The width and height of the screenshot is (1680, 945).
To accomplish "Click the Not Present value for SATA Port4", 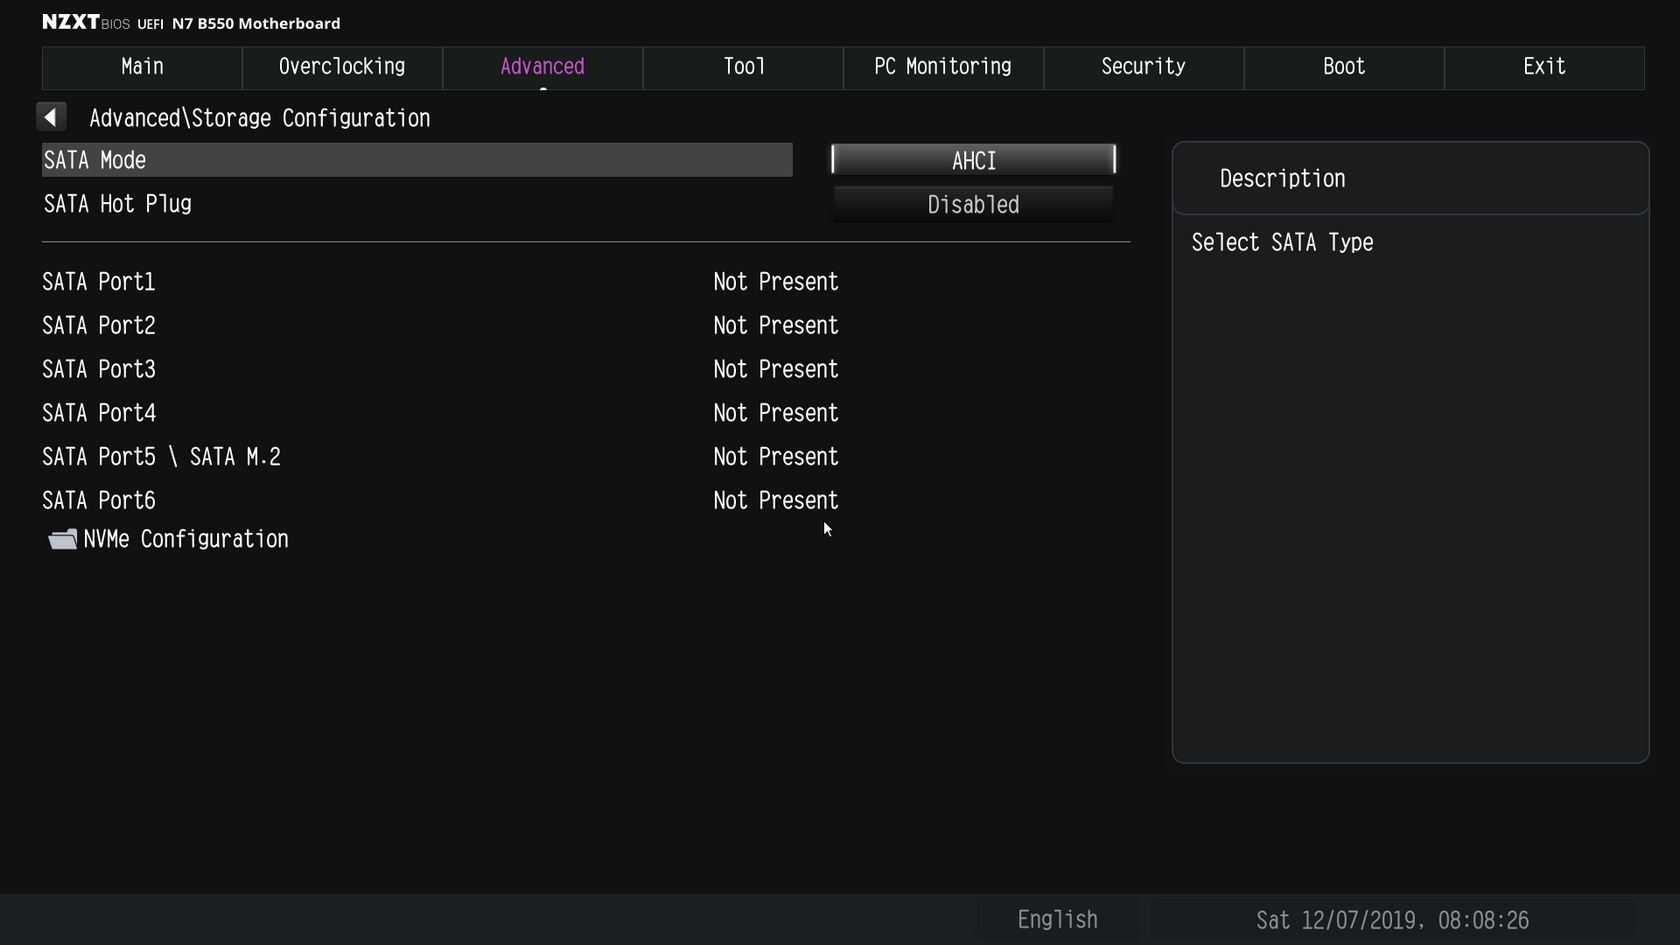I will pyautogui.click(x=776, y=413).
